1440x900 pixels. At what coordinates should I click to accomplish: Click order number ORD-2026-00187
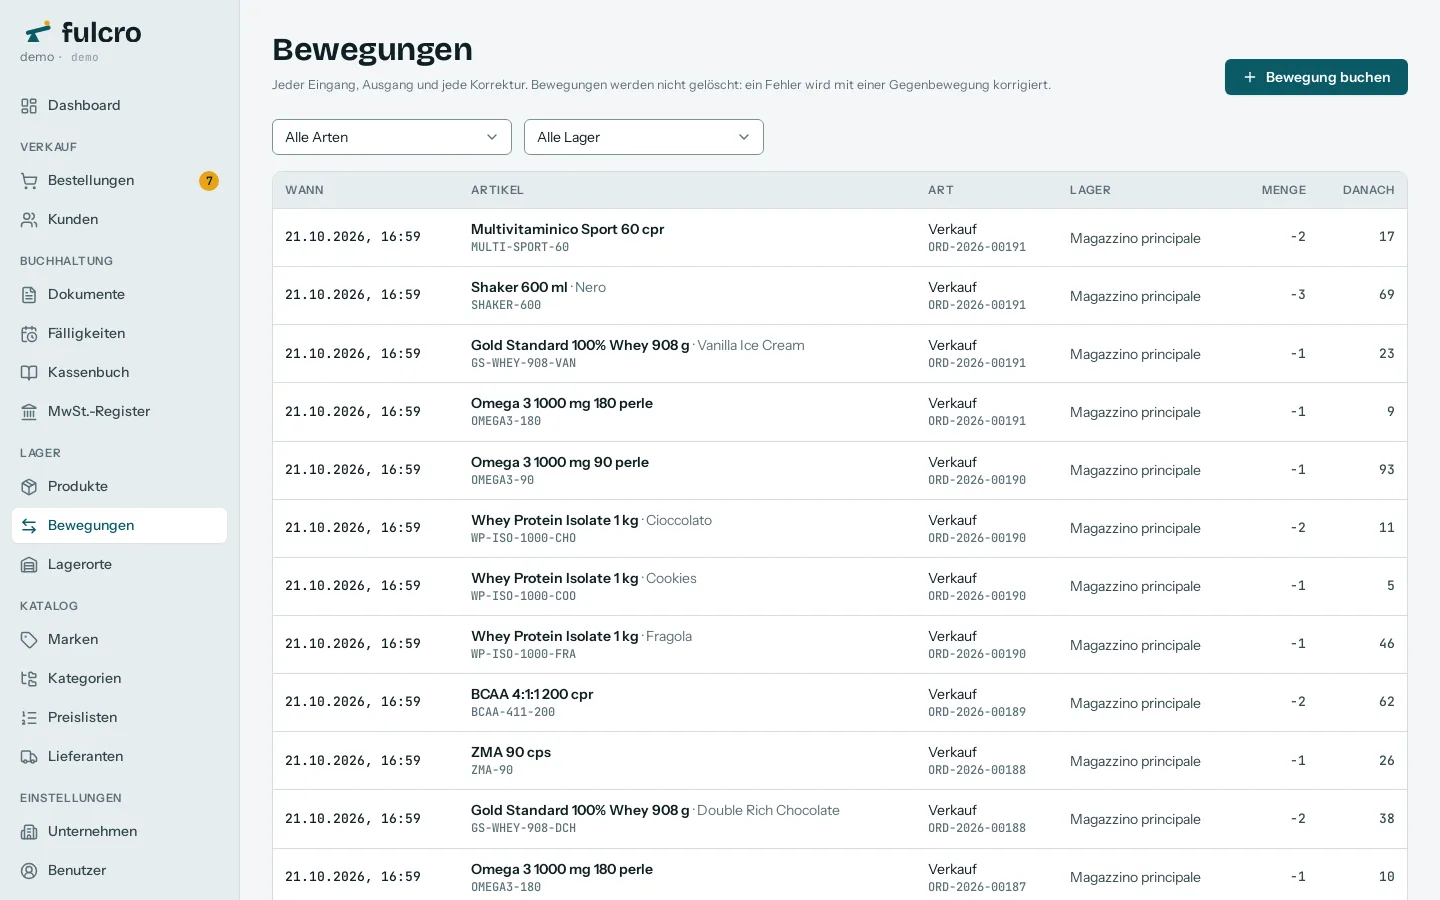(977, 887)
